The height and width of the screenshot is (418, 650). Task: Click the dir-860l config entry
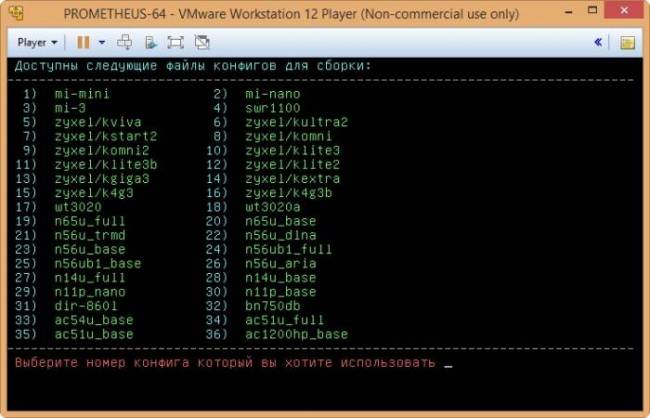tap(86, 306)
